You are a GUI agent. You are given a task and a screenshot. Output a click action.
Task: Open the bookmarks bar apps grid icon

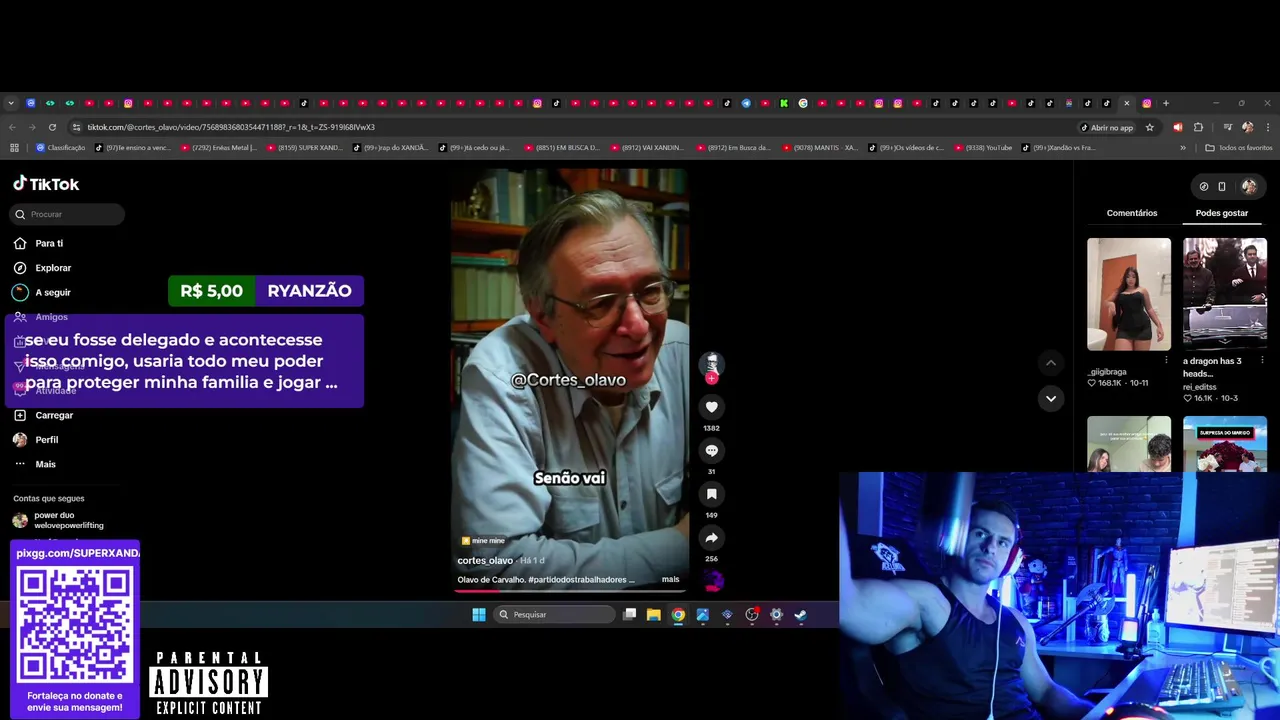tap(14, 148)
